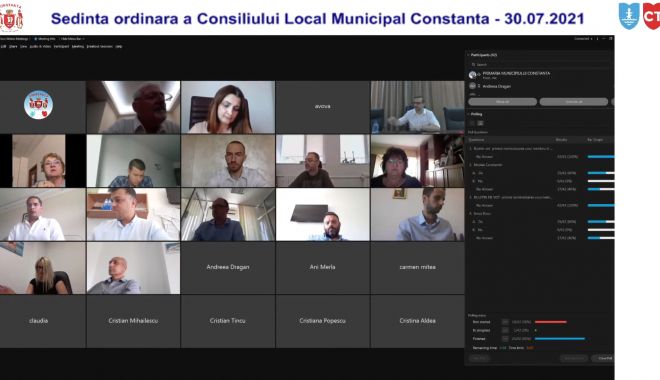Click Hide Menu Bar
Screen dimensions: 660x380
tap(72, 39)
